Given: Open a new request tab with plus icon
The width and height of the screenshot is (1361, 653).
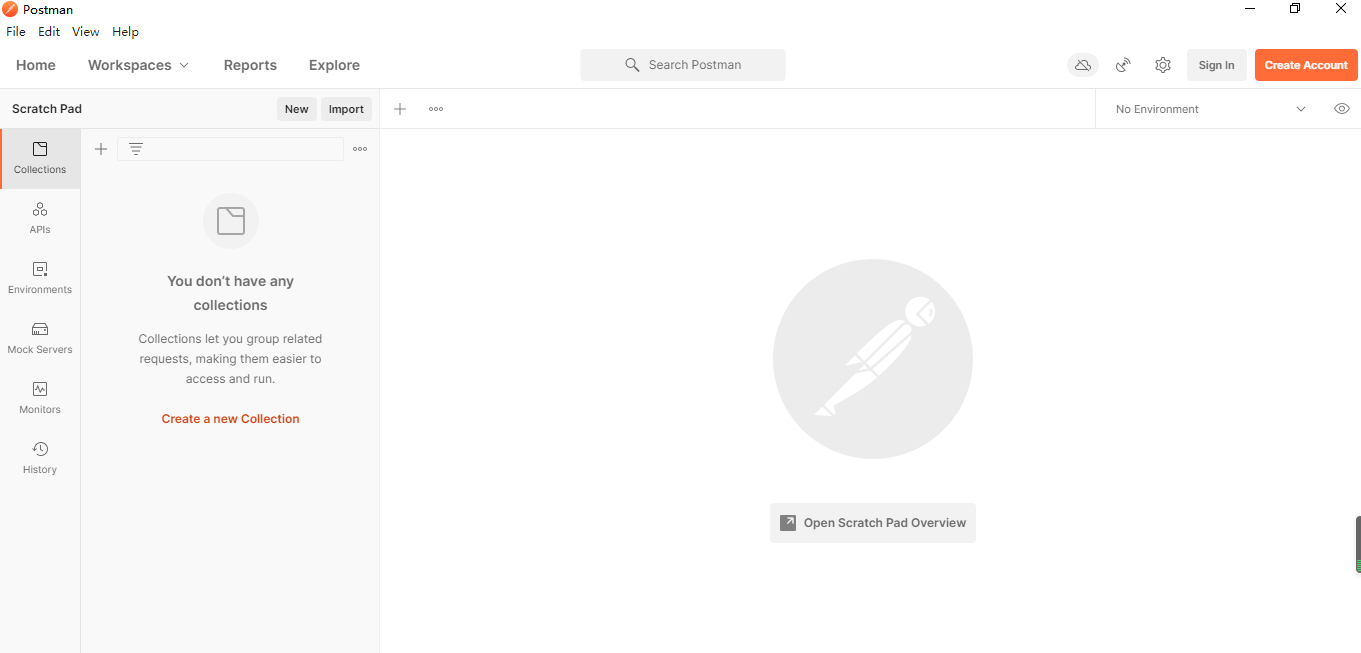Looking at the screenshot, I should [x=400, y=109].
